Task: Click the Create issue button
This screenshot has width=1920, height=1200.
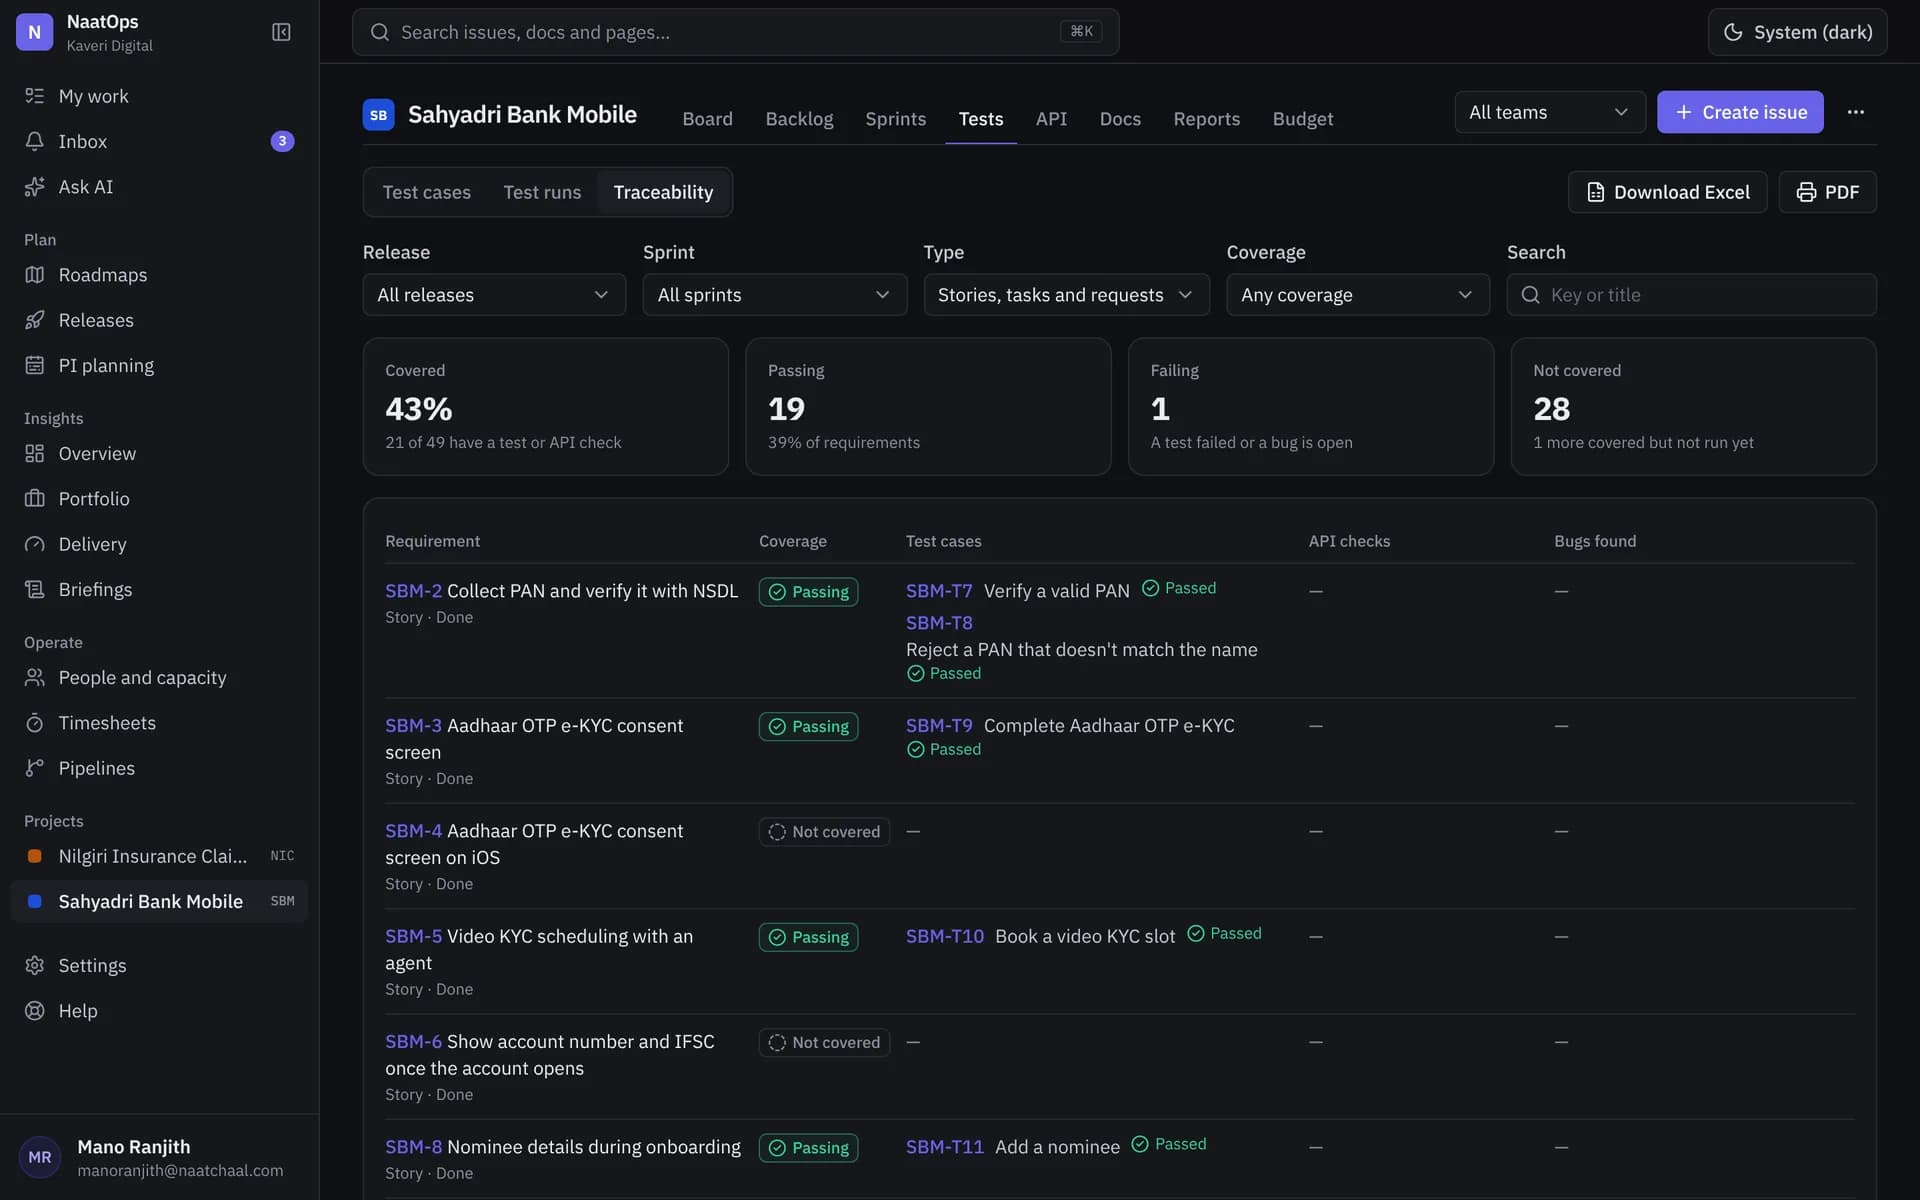Action: tap(1740, 112)
